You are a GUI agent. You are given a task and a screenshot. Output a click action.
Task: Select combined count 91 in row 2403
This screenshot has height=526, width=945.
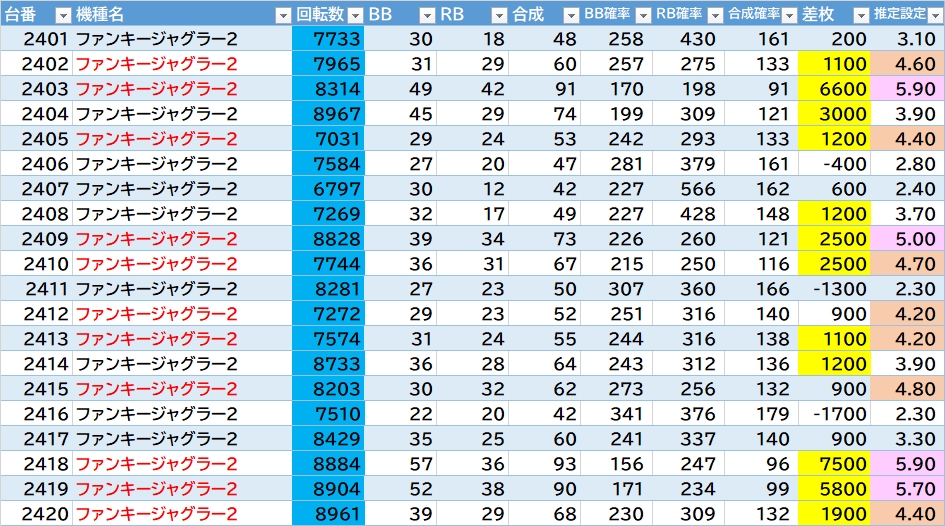click(x=544, y=89)
